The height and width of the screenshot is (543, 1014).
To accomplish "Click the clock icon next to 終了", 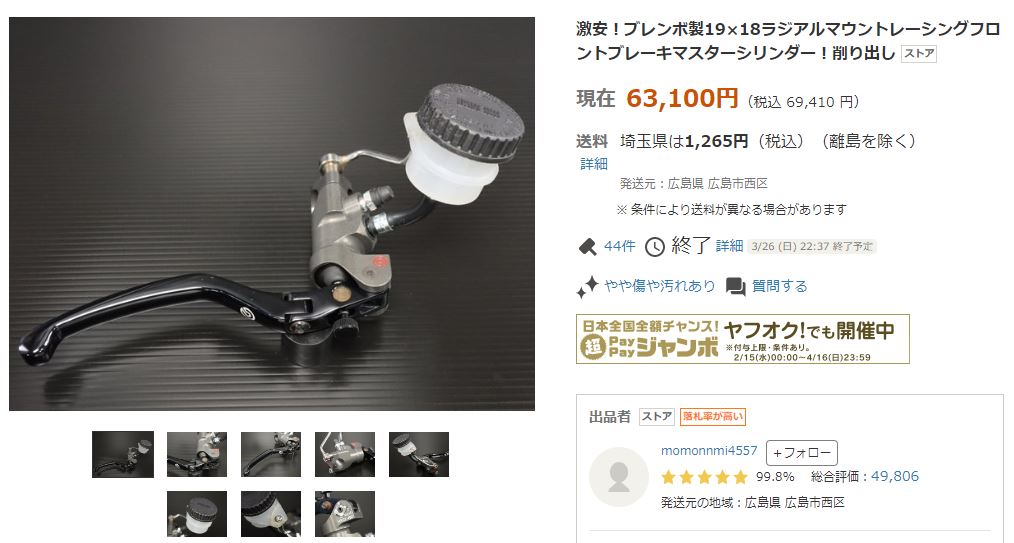I will tap(654, 247).
